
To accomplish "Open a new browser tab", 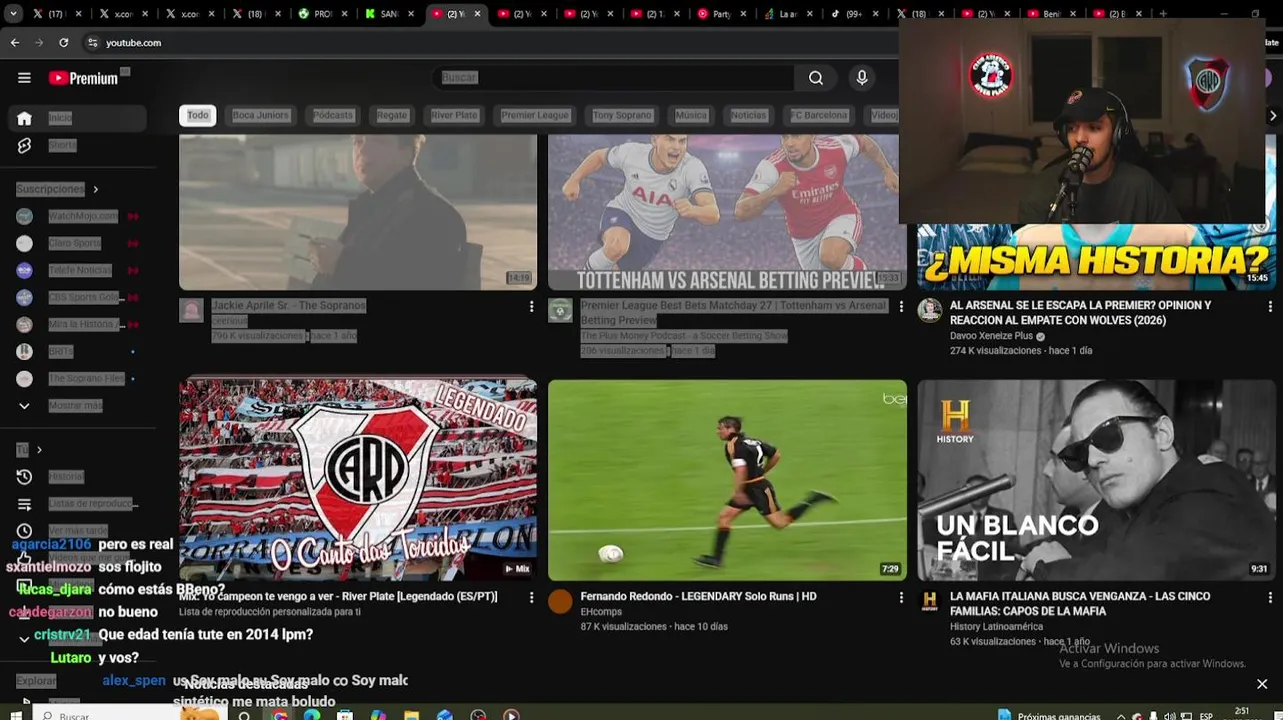I will click(1163, 14).
